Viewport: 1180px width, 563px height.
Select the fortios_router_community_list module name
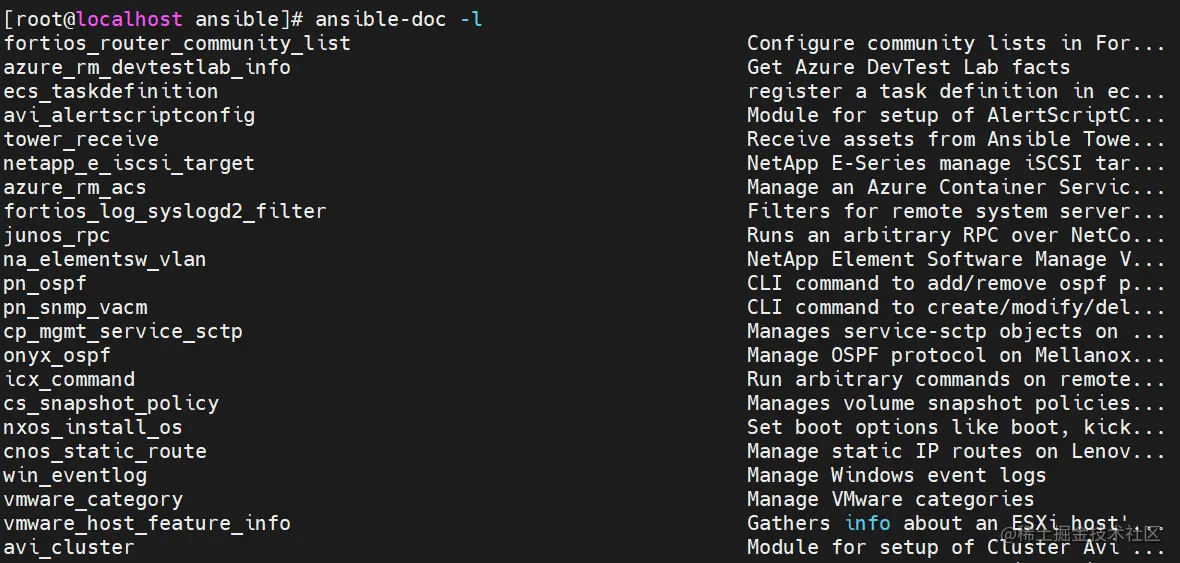[x=177, y=43]
